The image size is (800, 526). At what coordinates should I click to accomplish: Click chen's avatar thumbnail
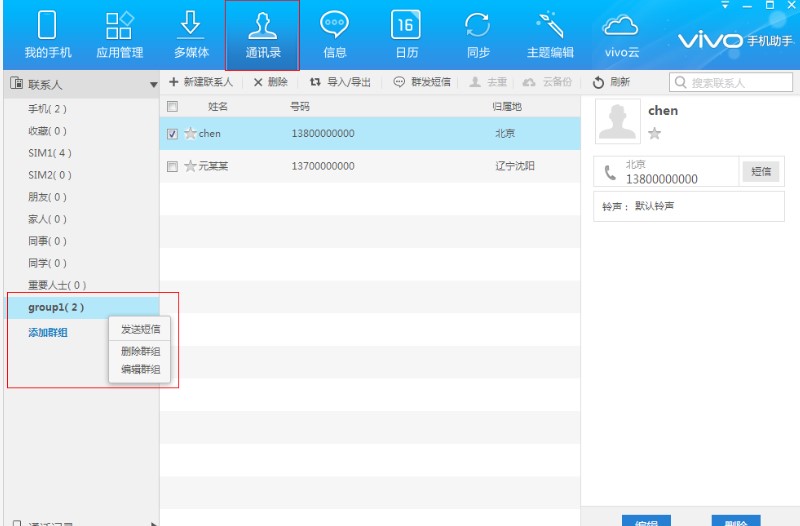[x=617, y=121]
